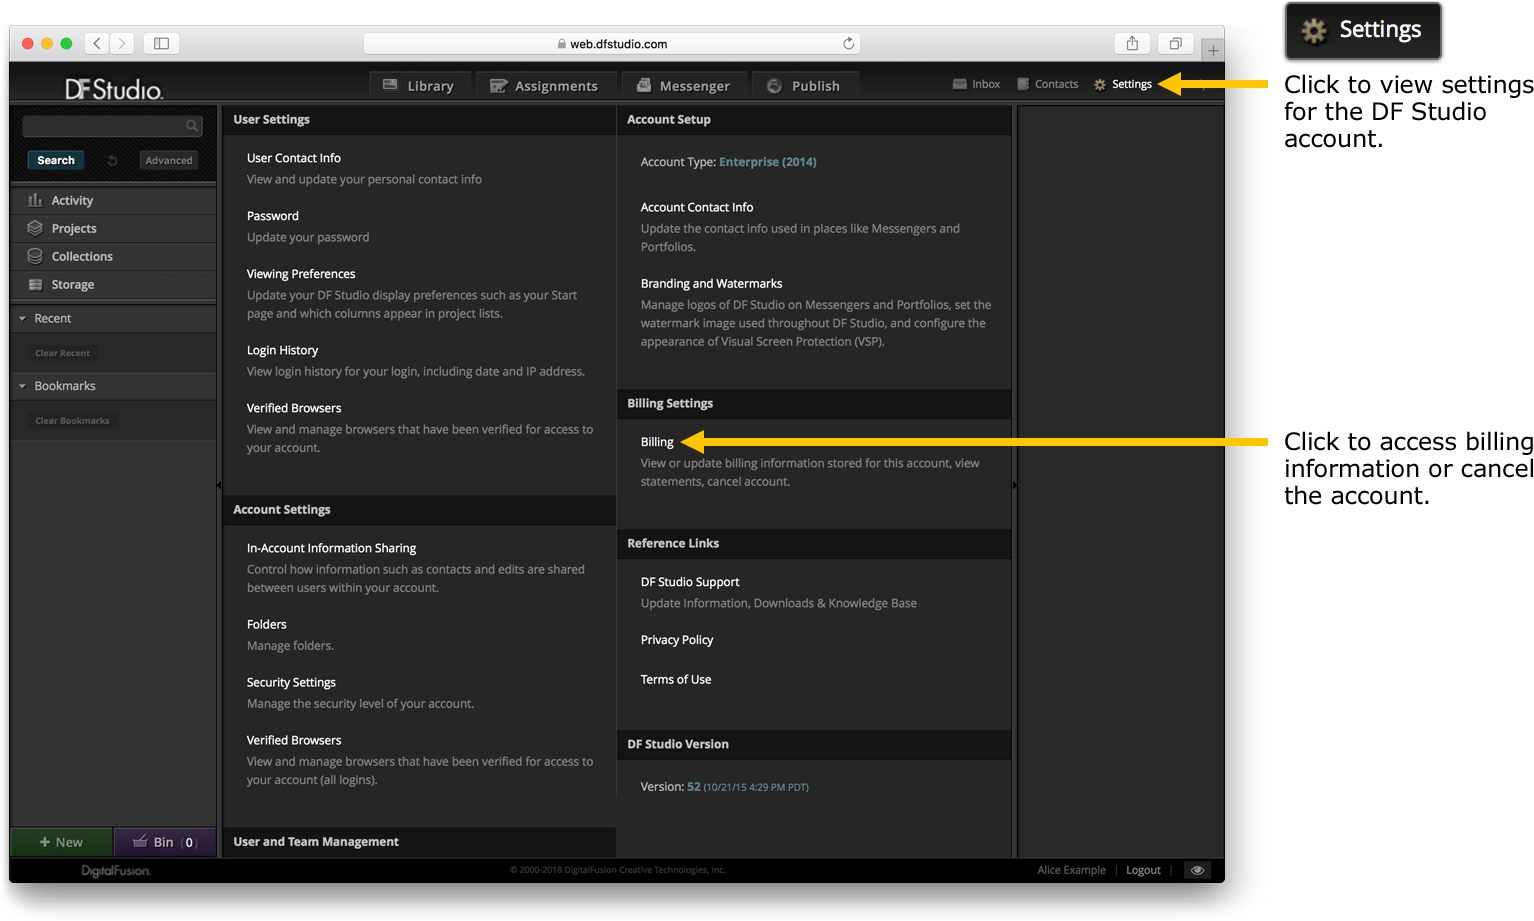Open the Messenger tab
The image size is (1534, 921).
click(683, 86)
